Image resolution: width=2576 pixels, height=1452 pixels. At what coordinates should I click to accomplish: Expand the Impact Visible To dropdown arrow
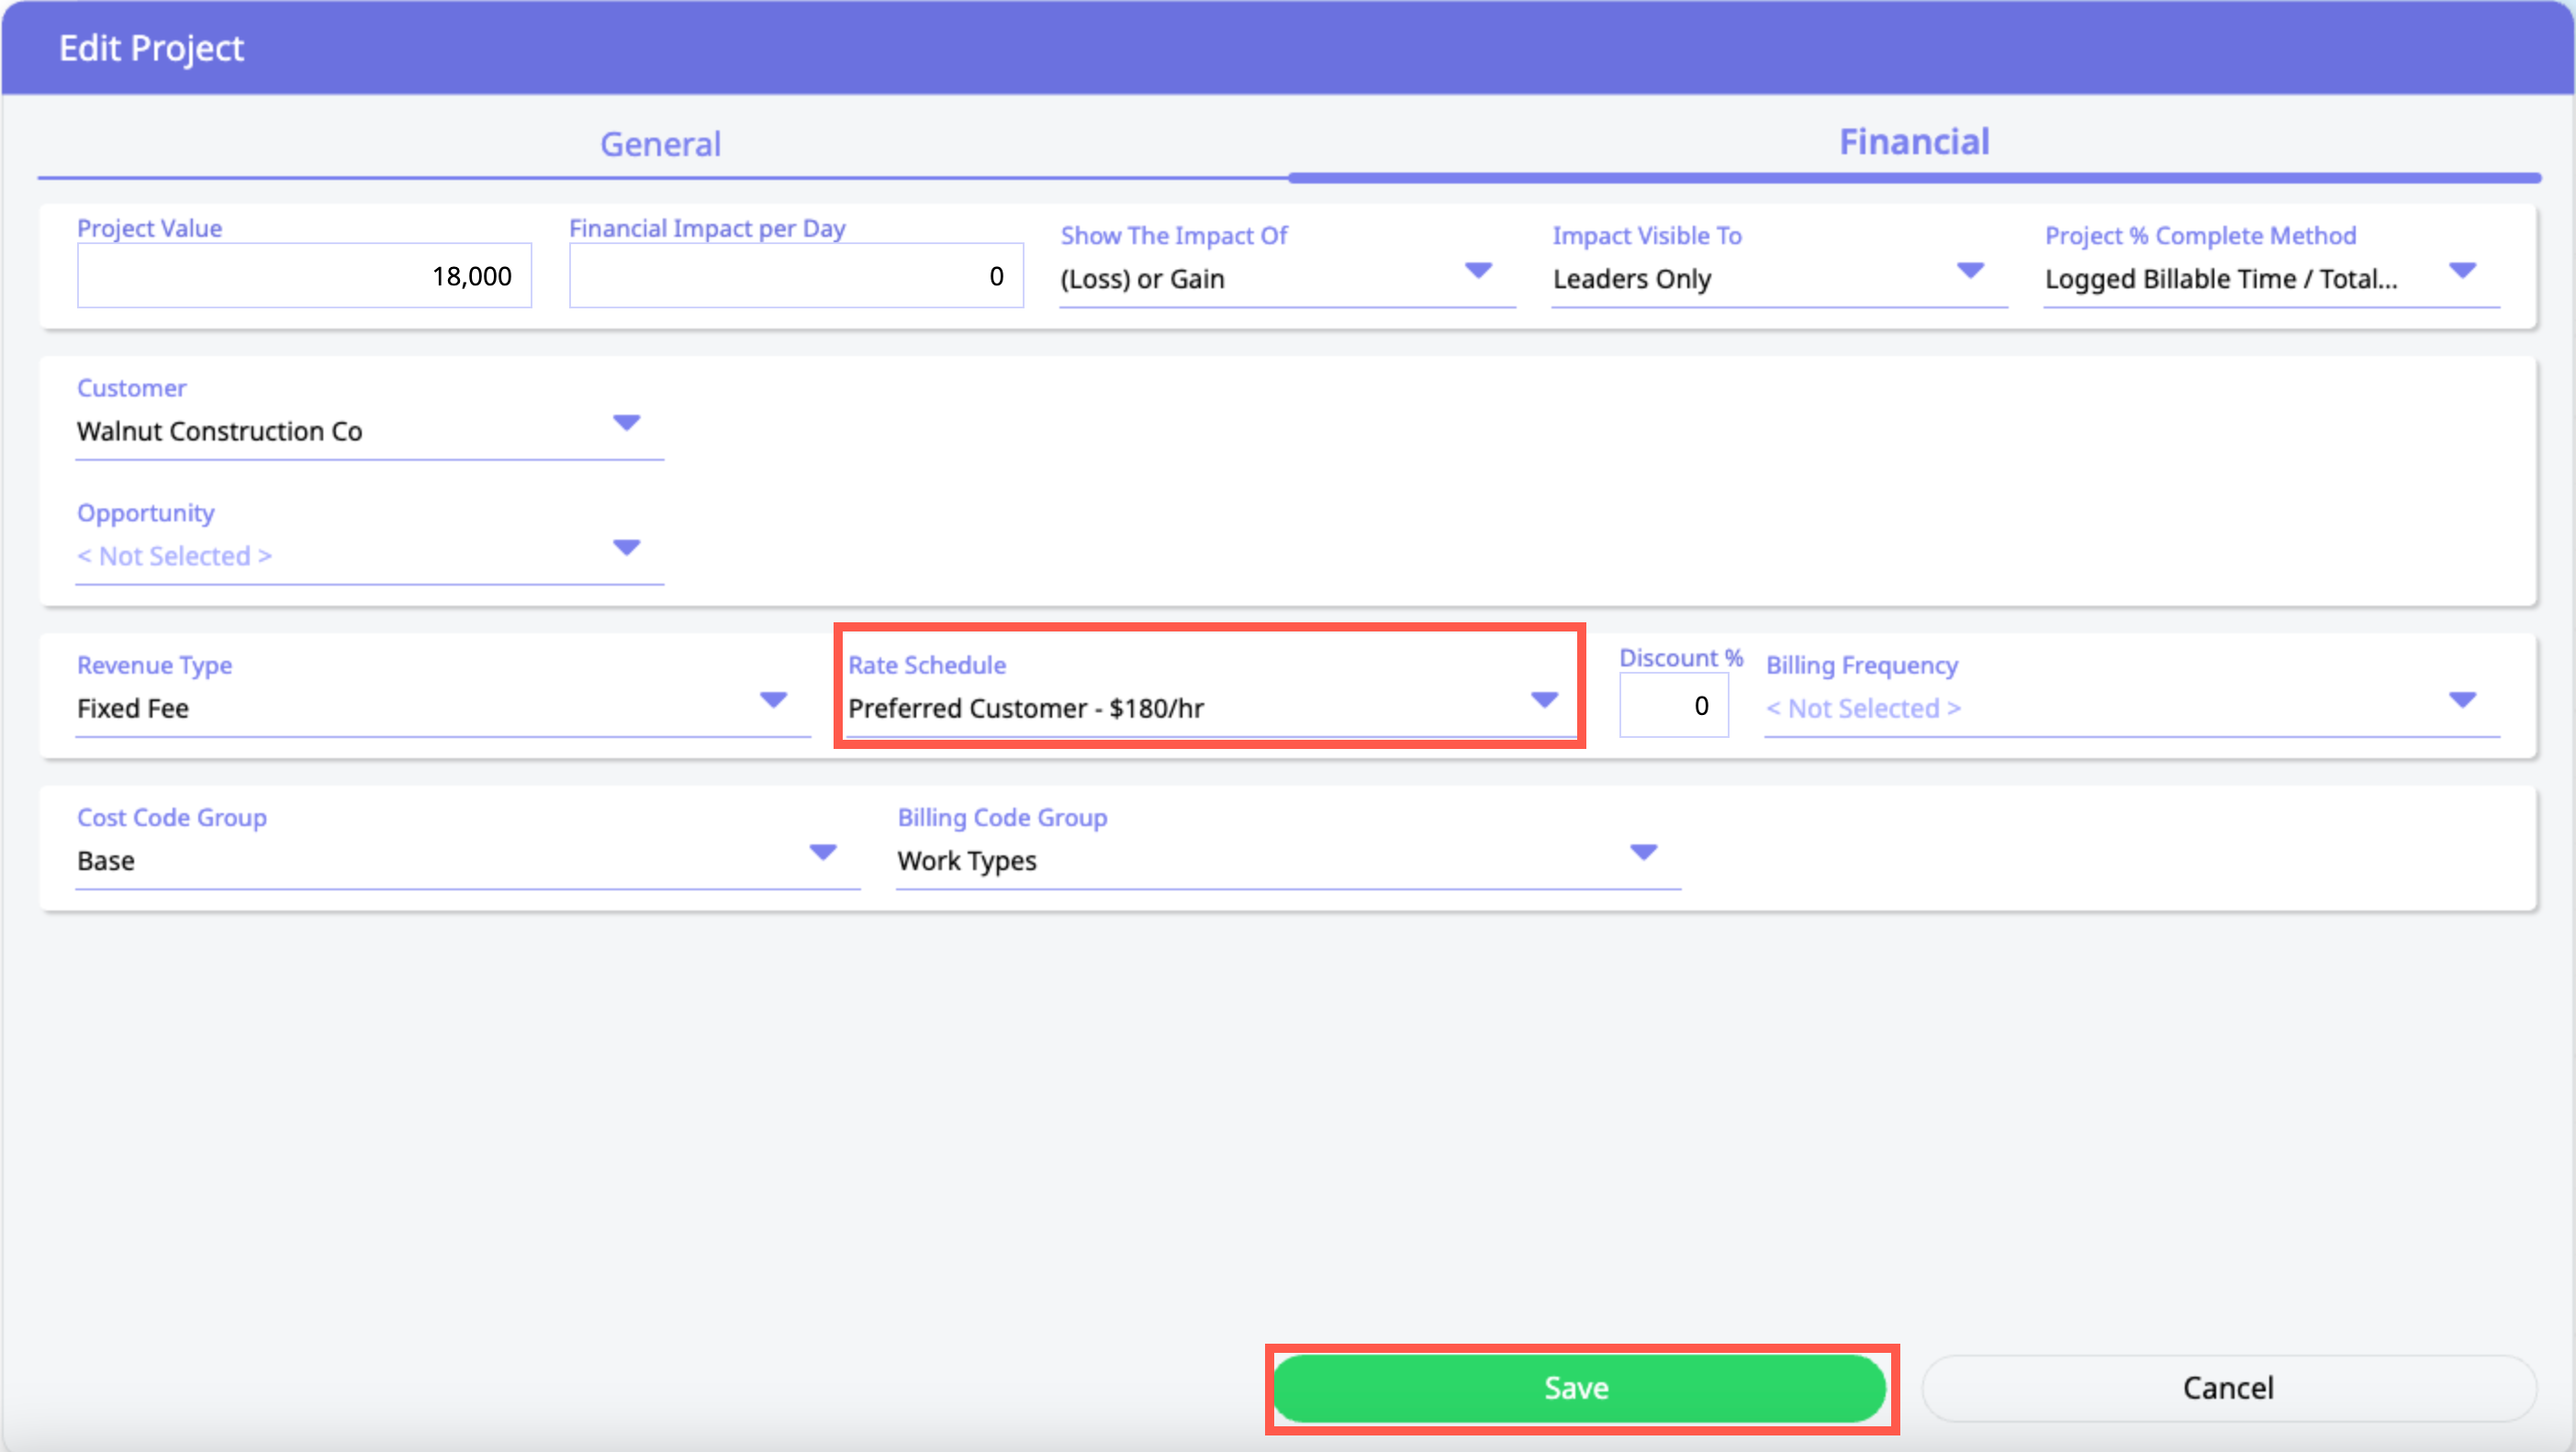click(x=1969, y=271)
